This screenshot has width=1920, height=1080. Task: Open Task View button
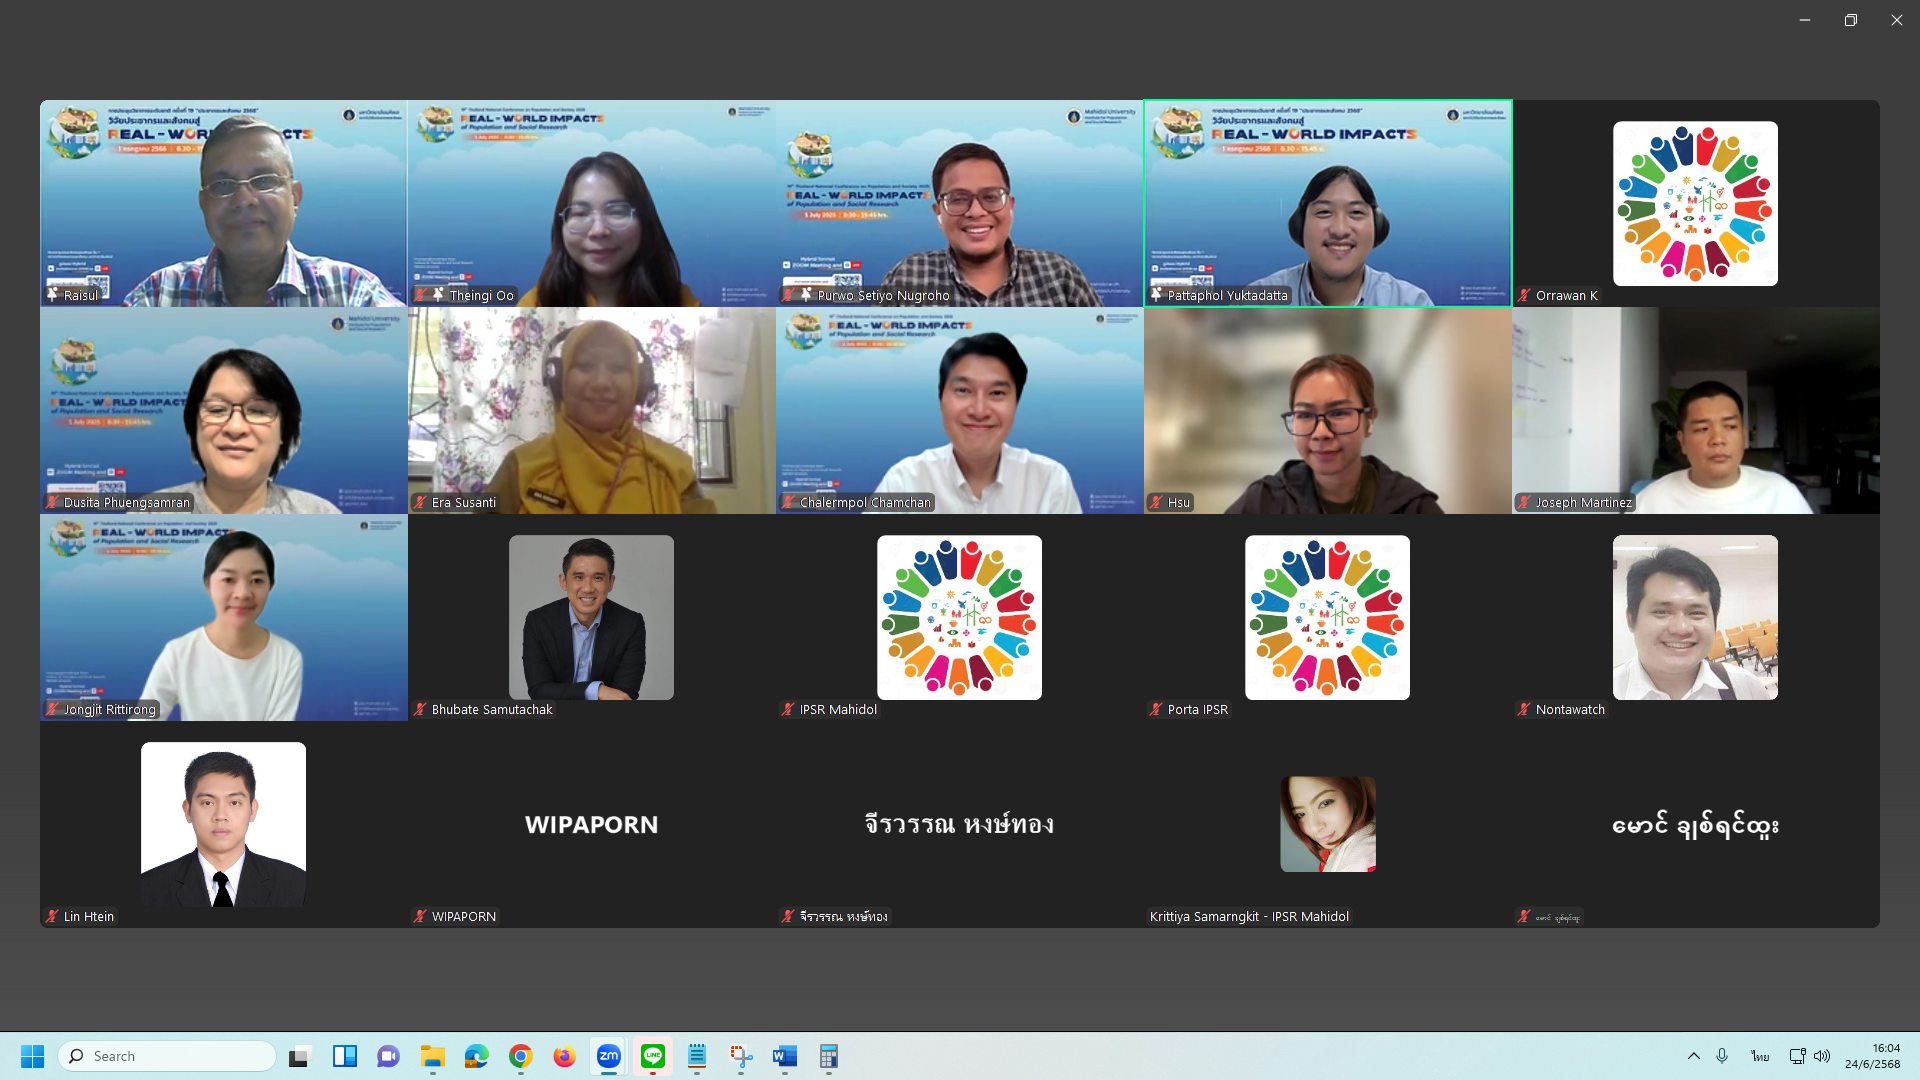point(300,1056)
